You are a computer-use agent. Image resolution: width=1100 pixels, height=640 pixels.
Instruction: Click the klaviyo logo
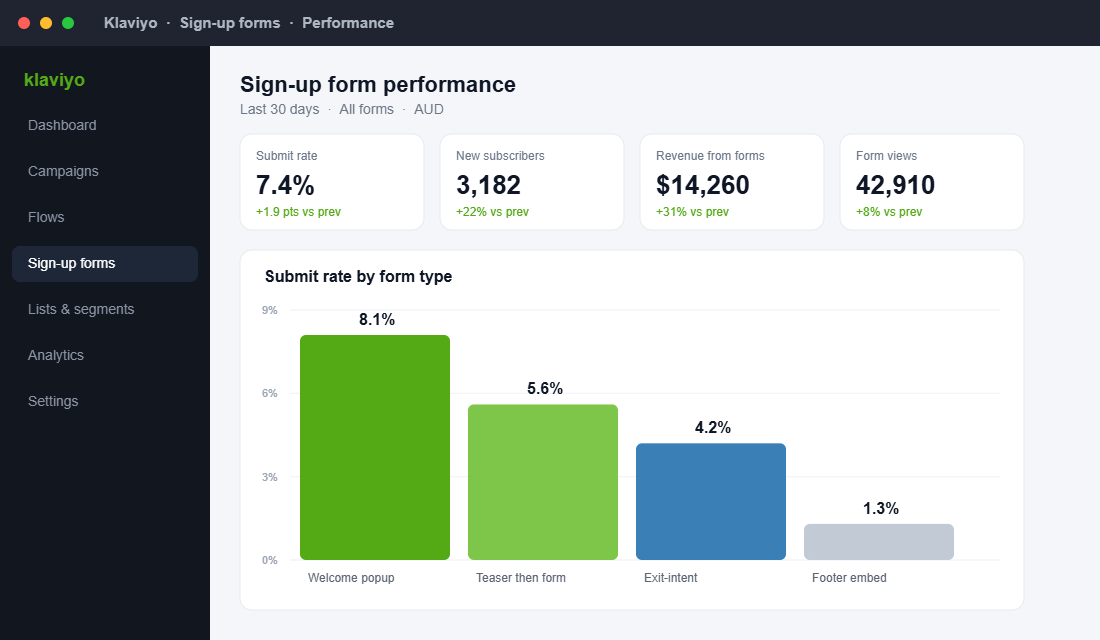click(54, 80)
